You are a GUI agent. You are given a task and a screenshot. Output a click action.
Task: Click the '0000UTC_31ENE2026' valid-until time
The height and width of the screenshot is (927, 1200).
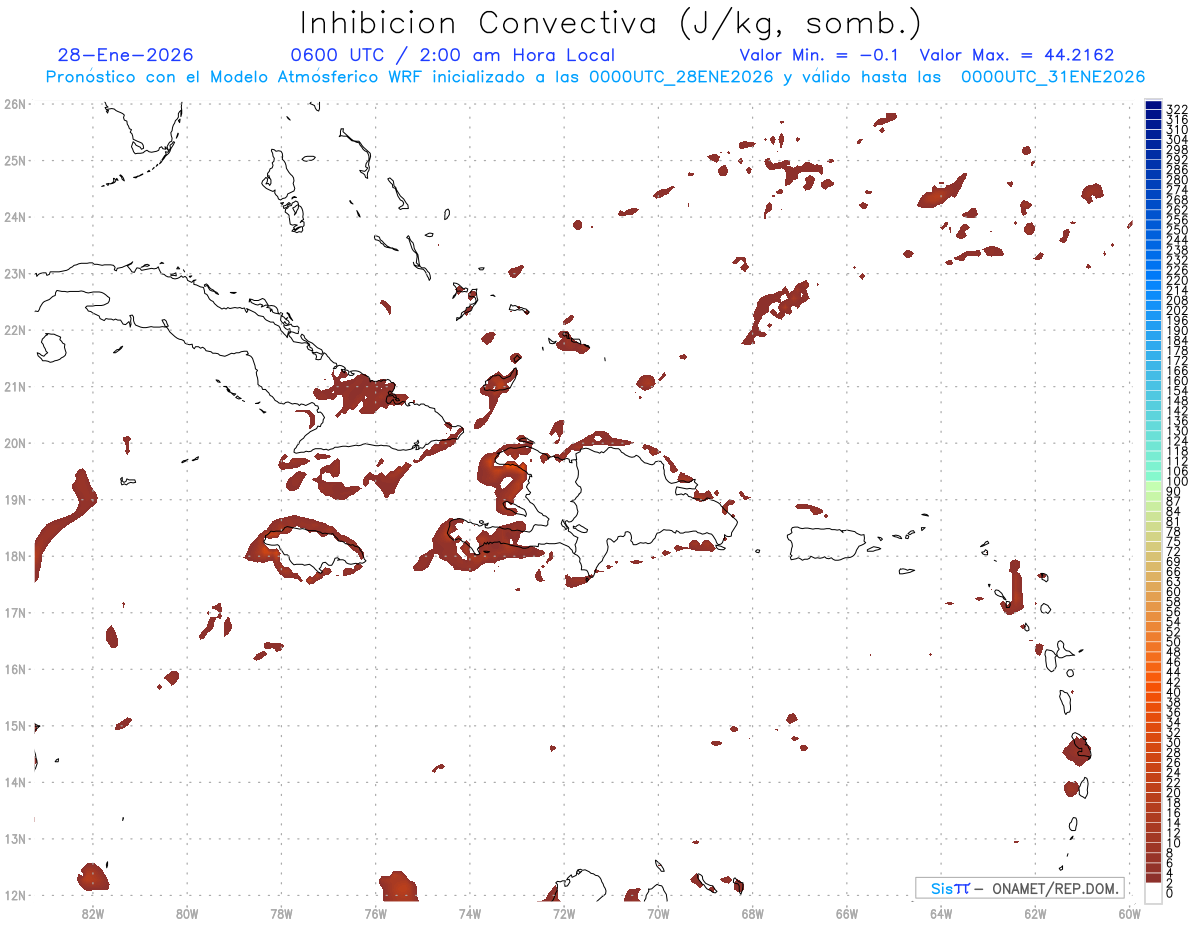click(1053, 77)
